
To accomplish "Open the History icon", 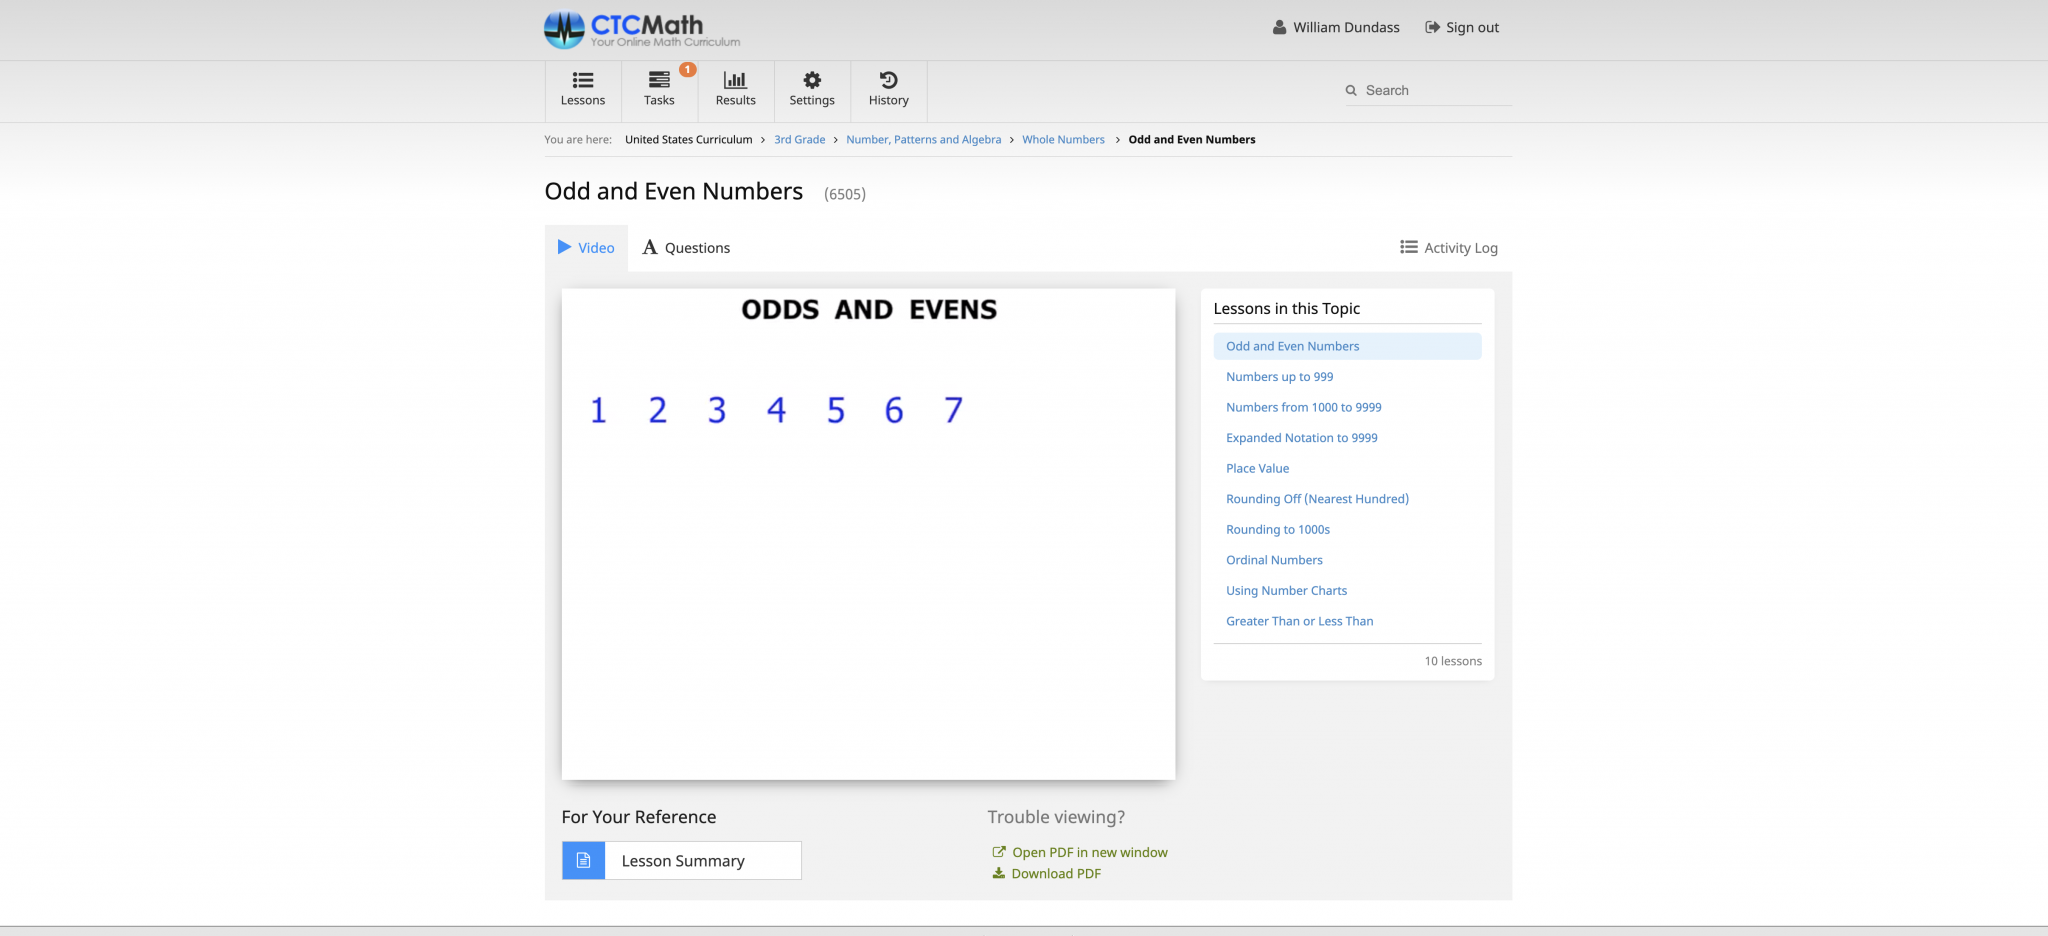I will coord(888,78).
